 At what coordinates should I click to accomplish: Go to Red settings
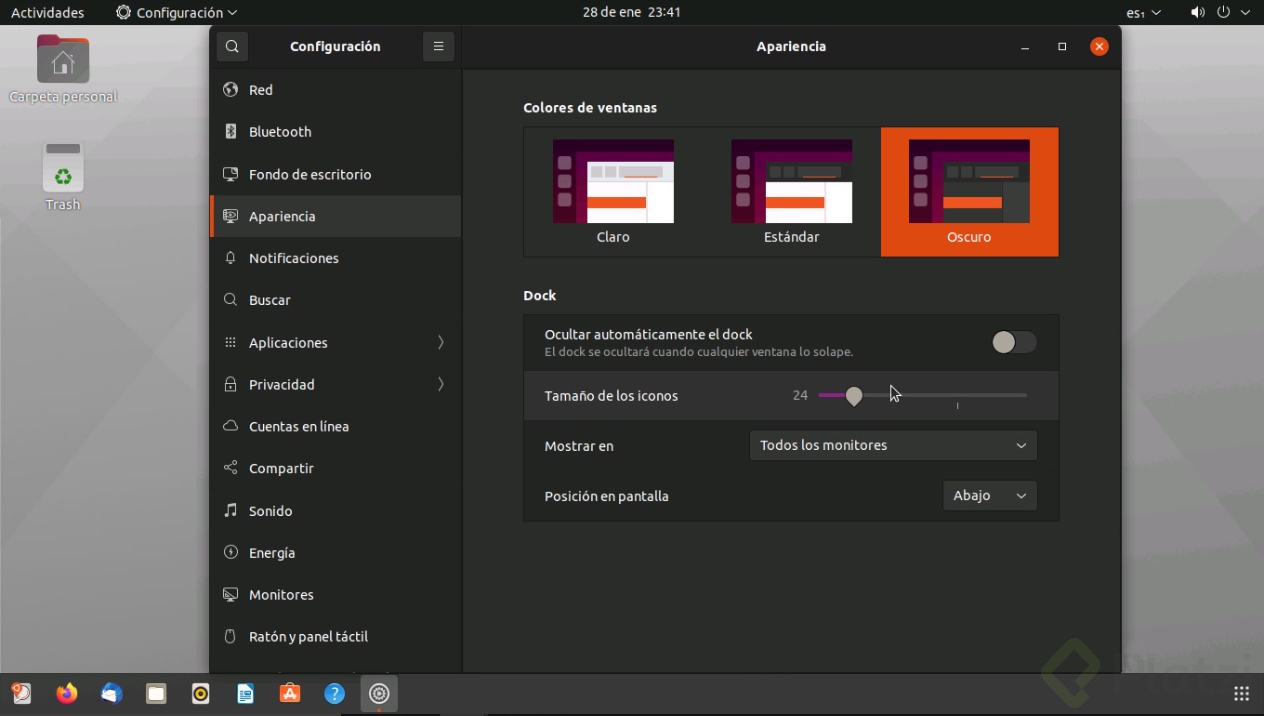(x=336, y=90)
